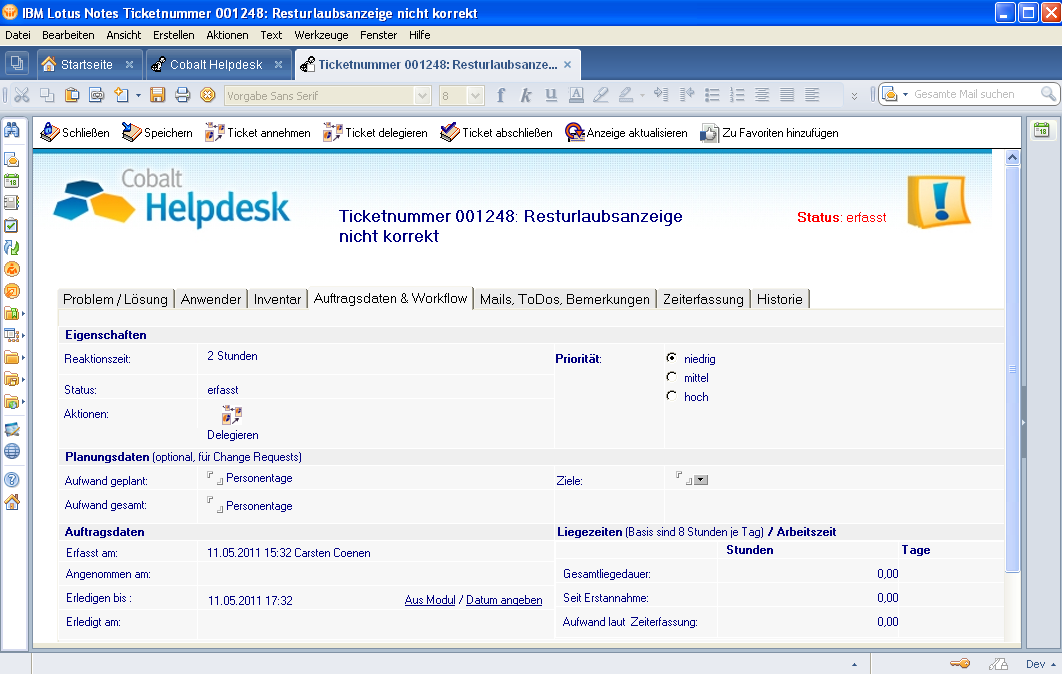Switch to the Mails, ToDos, Bemerkungen tab
This screenshot has width=1062, height=674.
[x=564, y=299]
